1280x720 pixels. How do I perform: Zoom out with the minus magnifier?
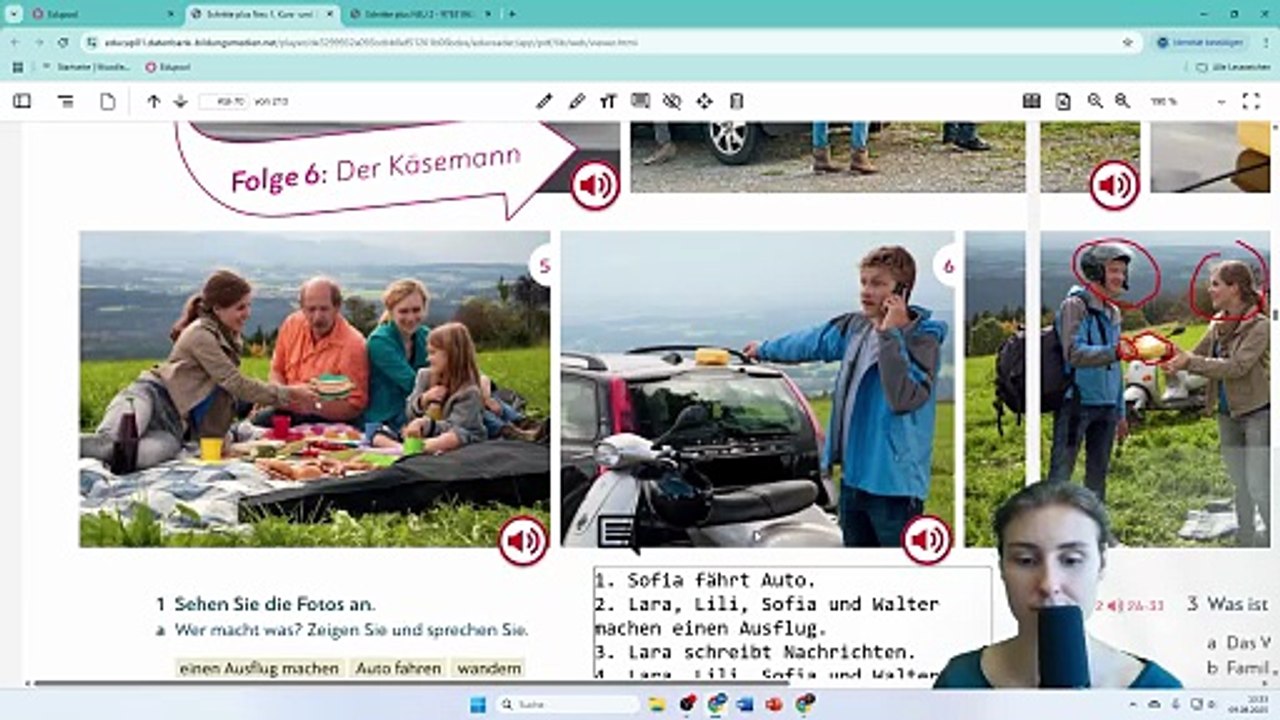pyautogui.click(x=1095, y=101)
